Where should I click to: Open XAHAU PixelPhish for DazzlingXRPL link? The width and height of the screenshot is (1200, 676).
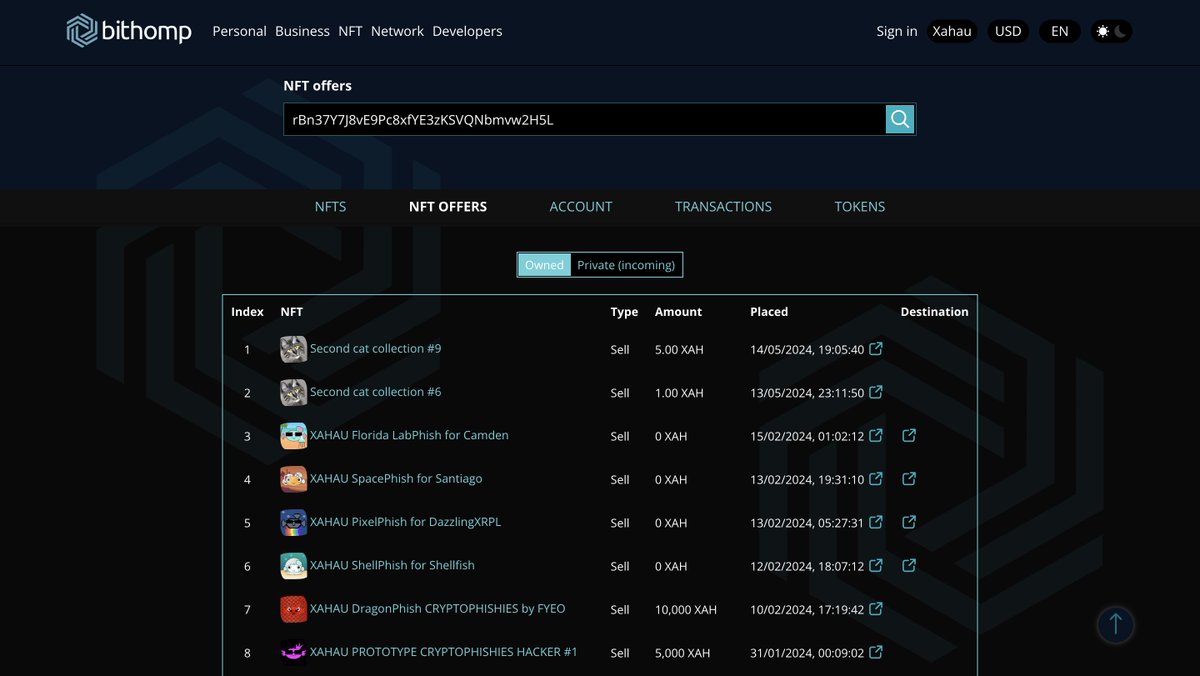pos(405,522)
